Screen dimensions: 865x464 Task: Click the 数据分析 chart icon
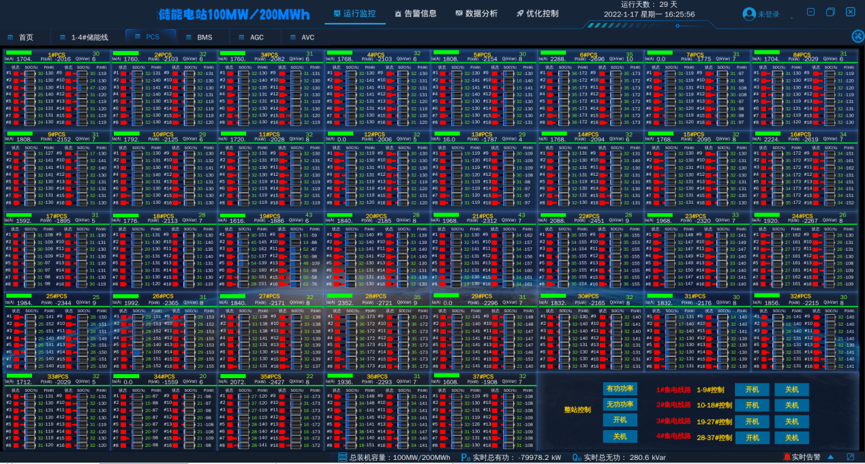(x=459, y=14)
